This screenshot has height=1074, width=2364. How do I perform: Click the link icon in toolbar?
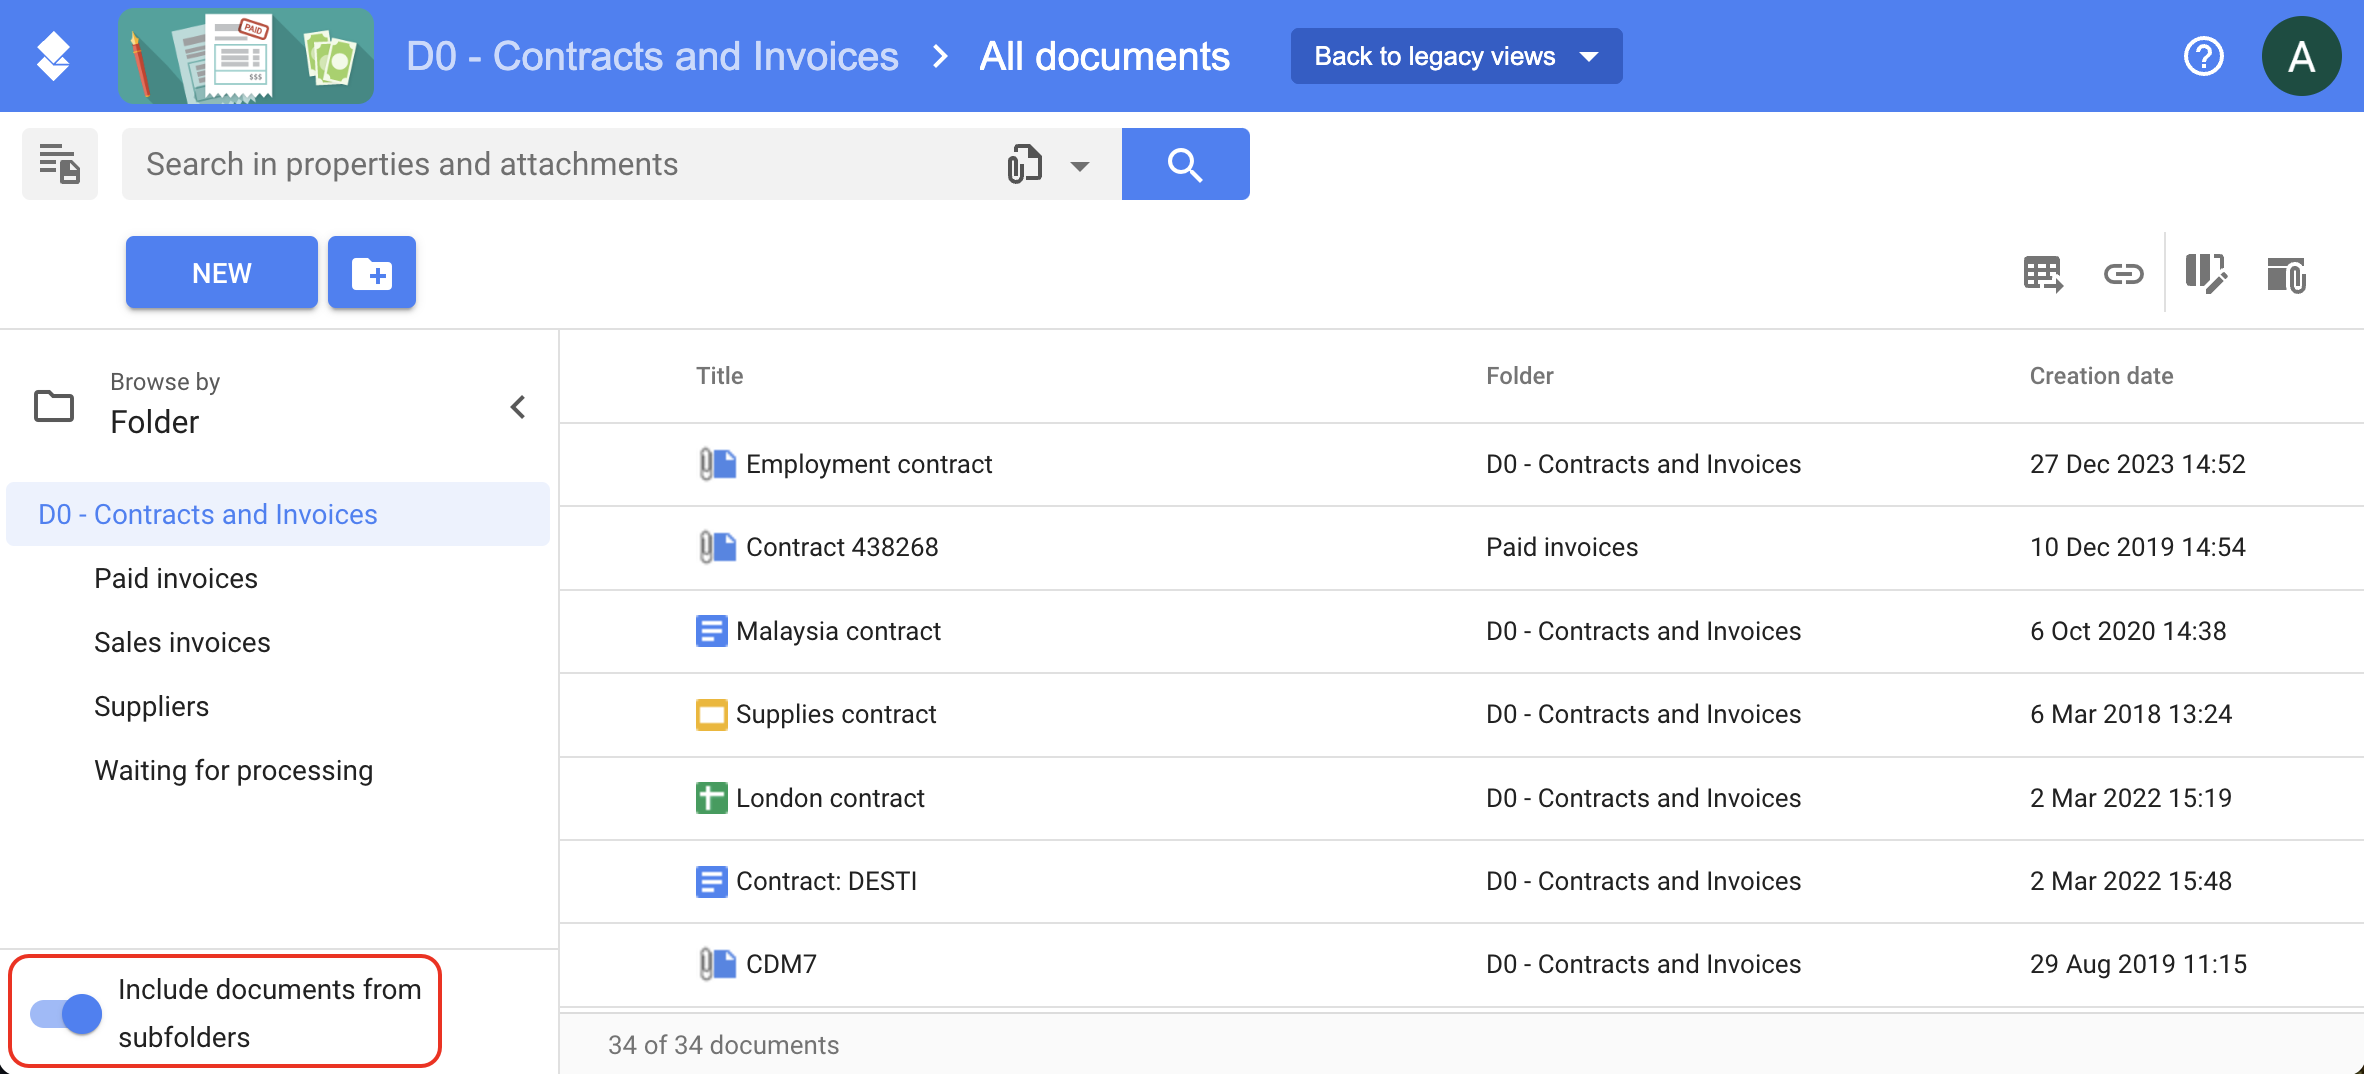click(2123, 273)
